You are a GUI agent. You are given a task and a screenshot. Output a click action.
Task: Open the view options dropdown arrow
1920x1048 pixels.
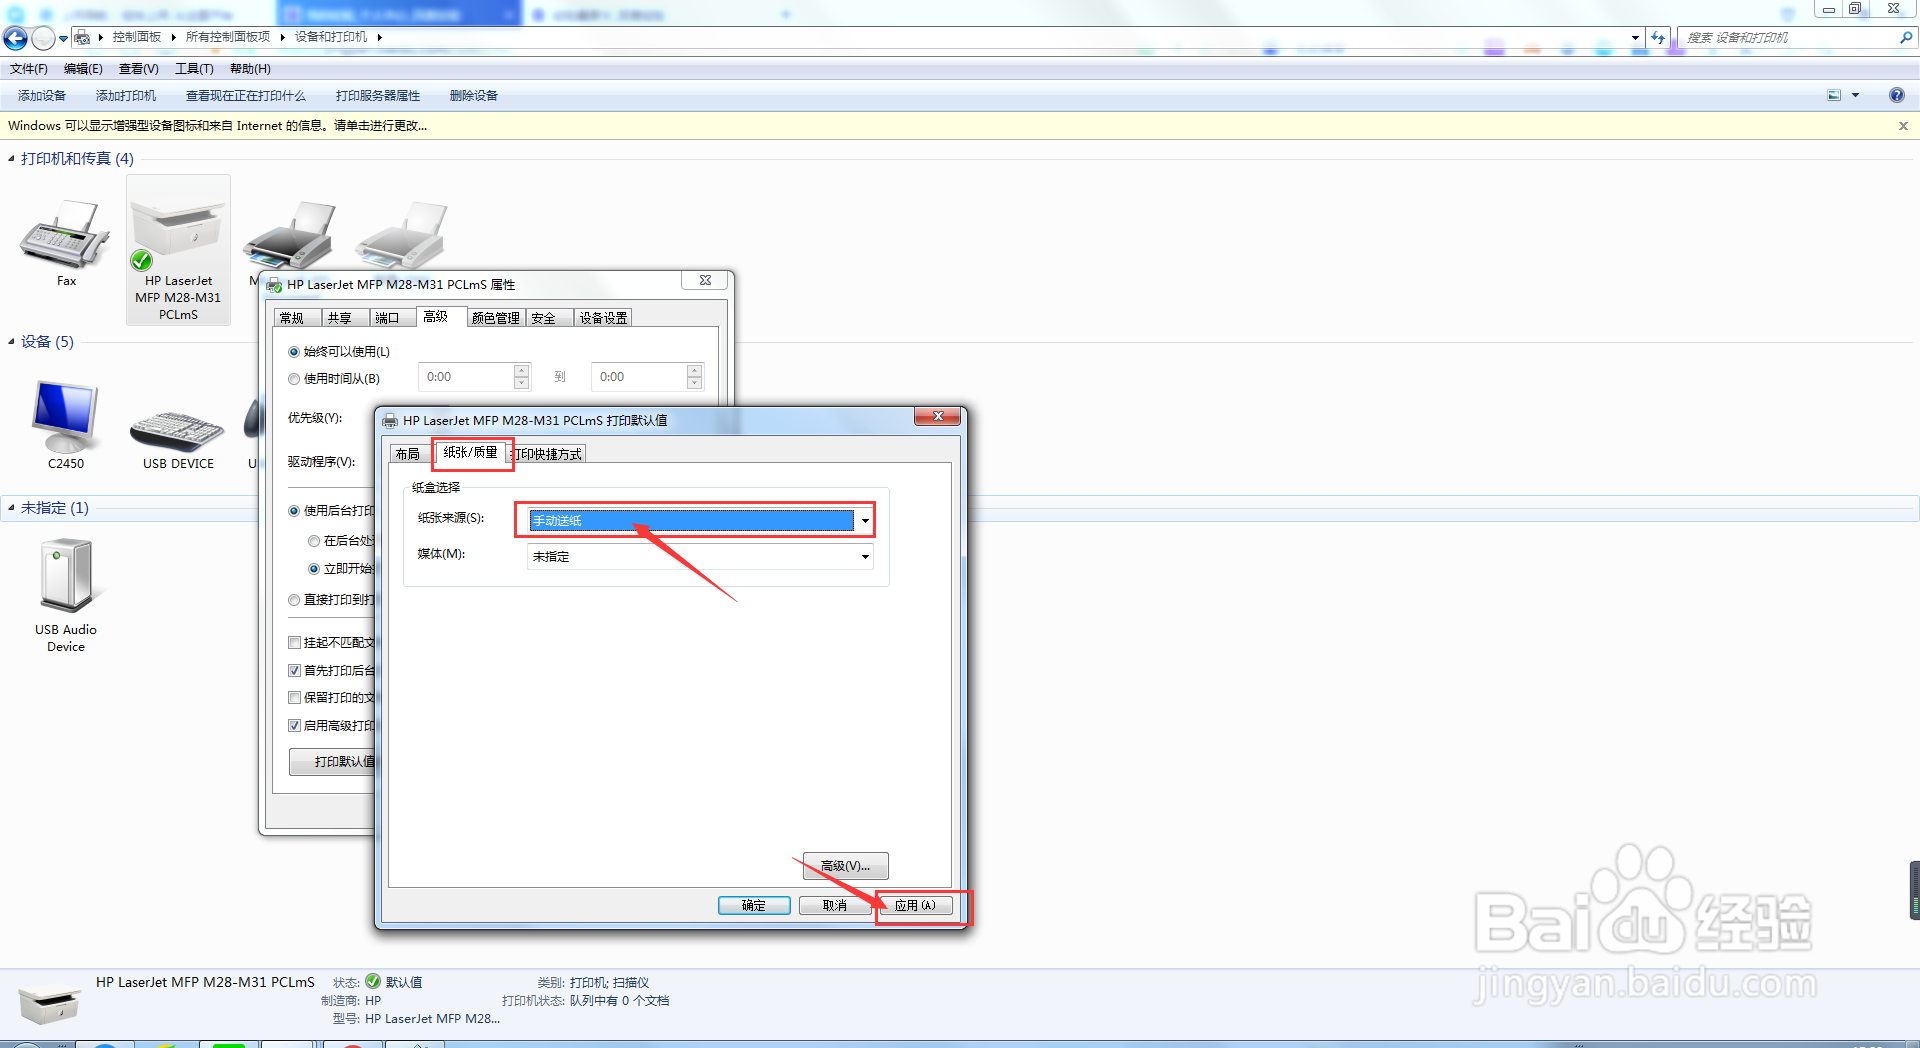click(1855, 95)
